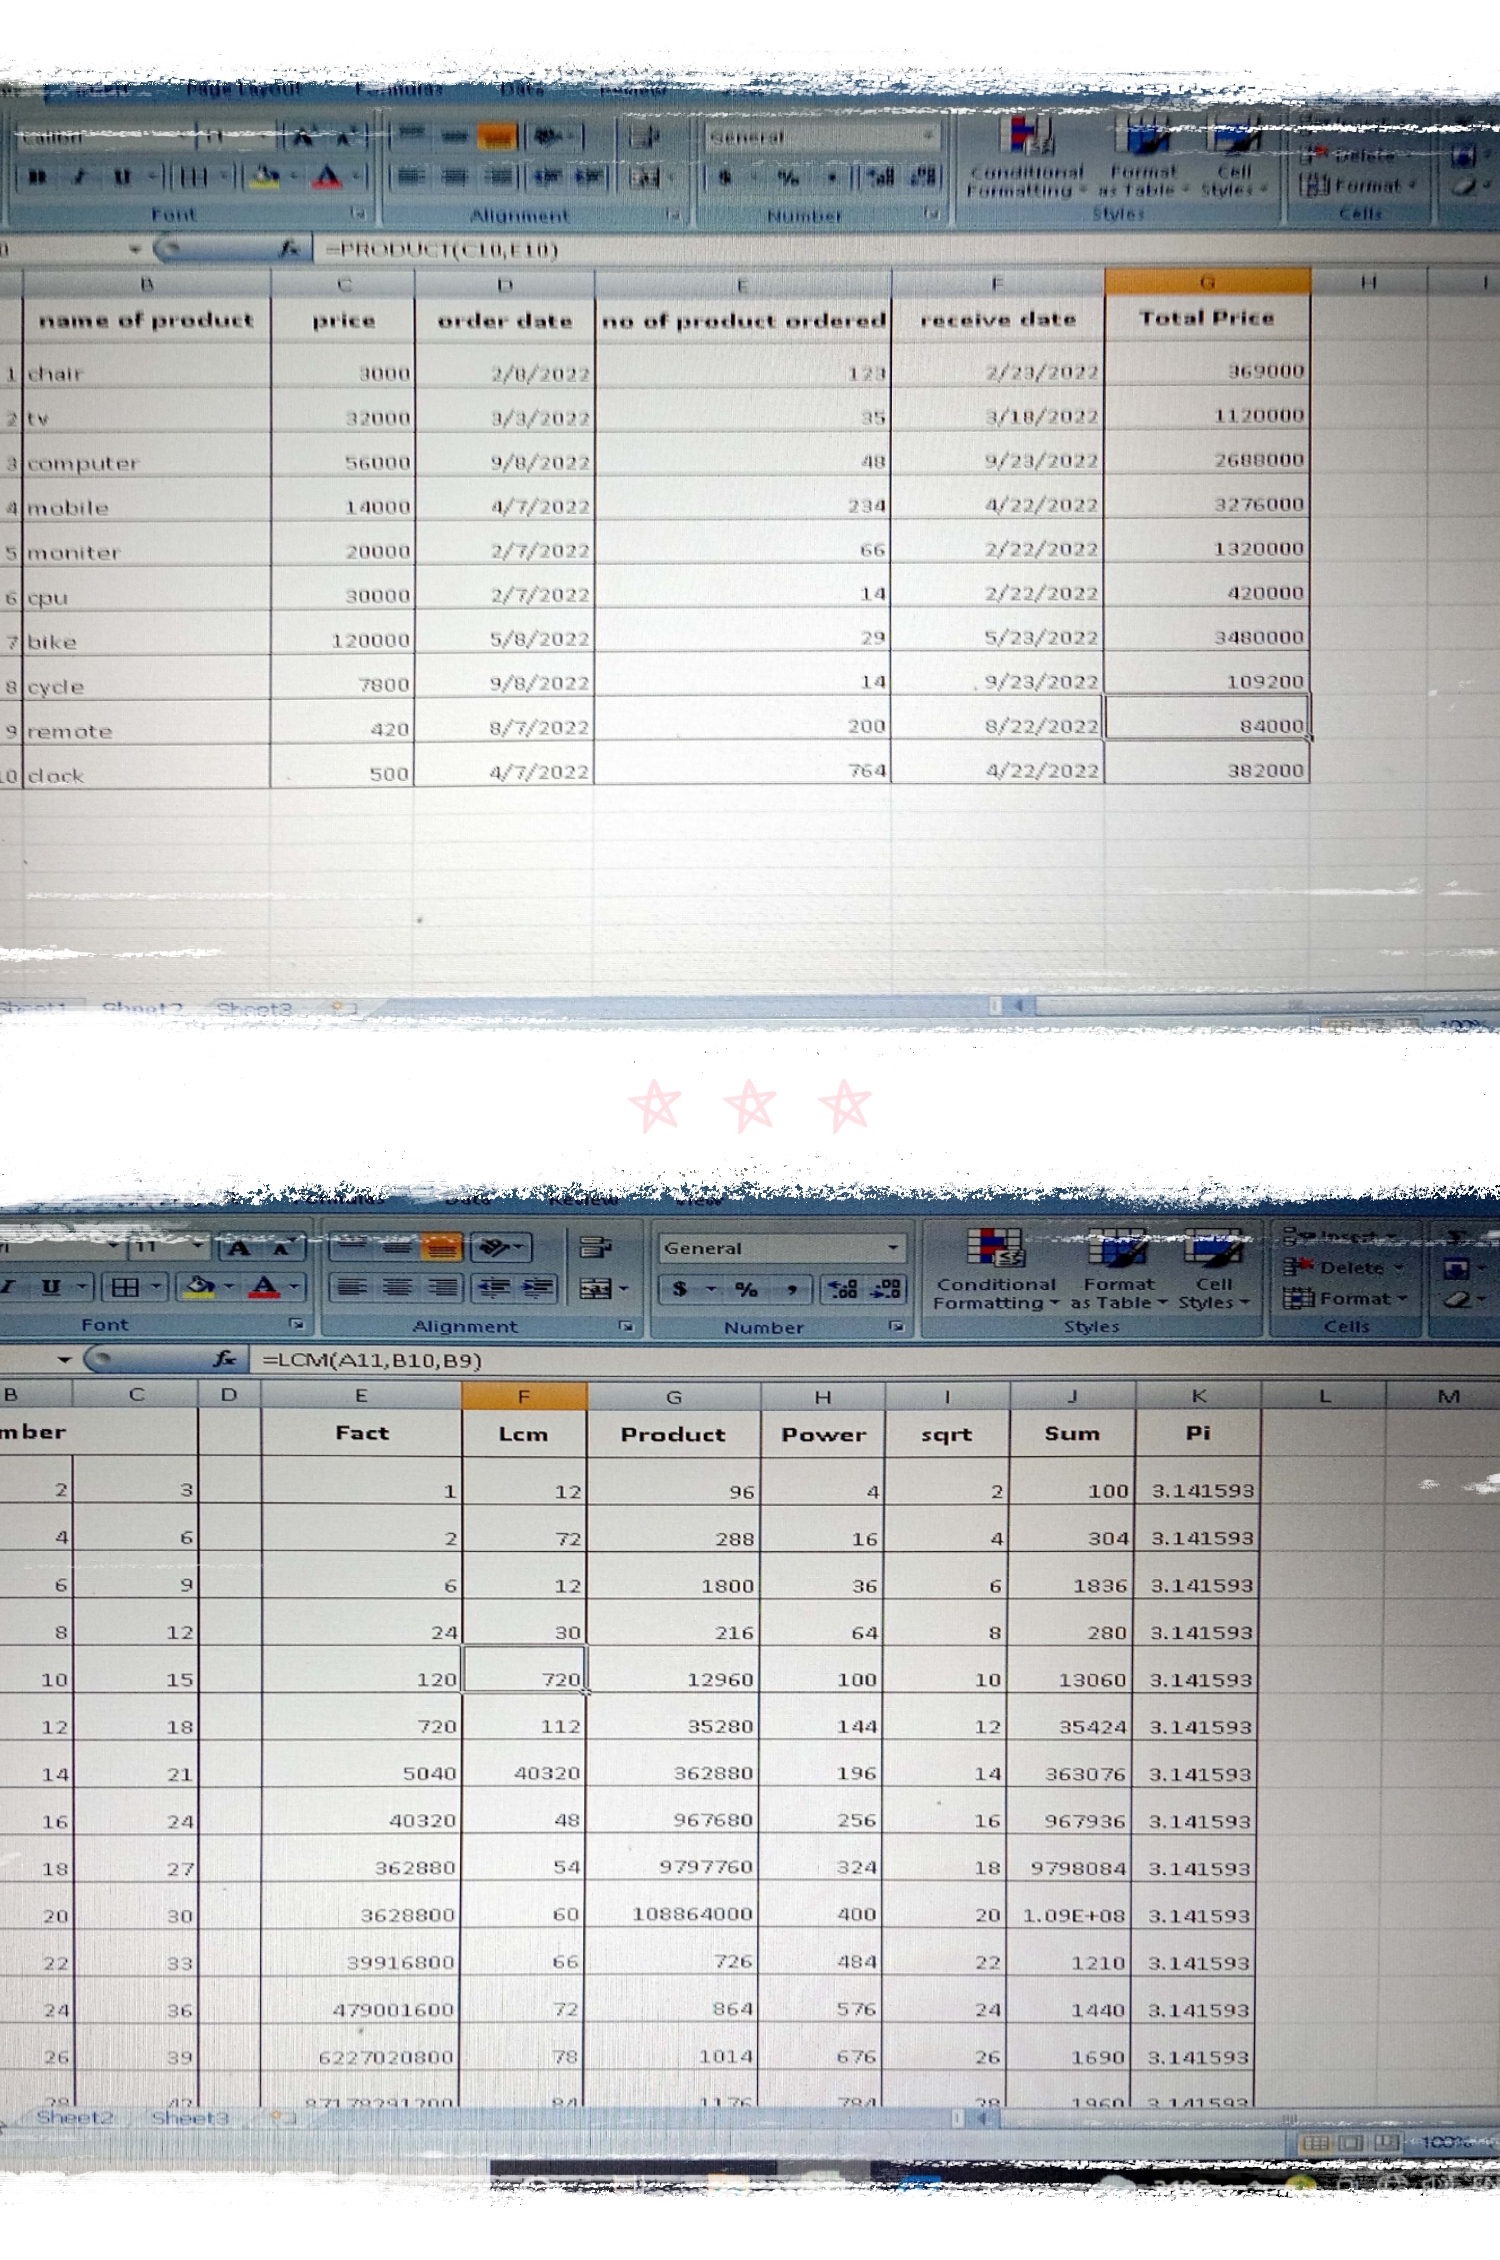Expand the Delete cells dropdown in lower ribbon
The height and width of the screenshot is (2260, 1500).
pos(1399,1268)
